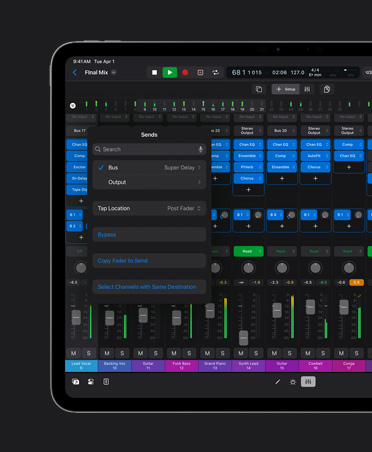Click the pencil edit icon in bottom bar
This screenshot has width=372, height=452.
tap(278, 382)
